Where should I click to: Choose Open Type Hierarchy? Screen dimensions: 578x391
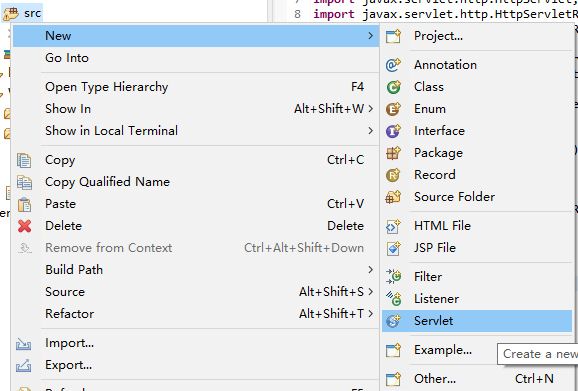(x=196, y=87)
